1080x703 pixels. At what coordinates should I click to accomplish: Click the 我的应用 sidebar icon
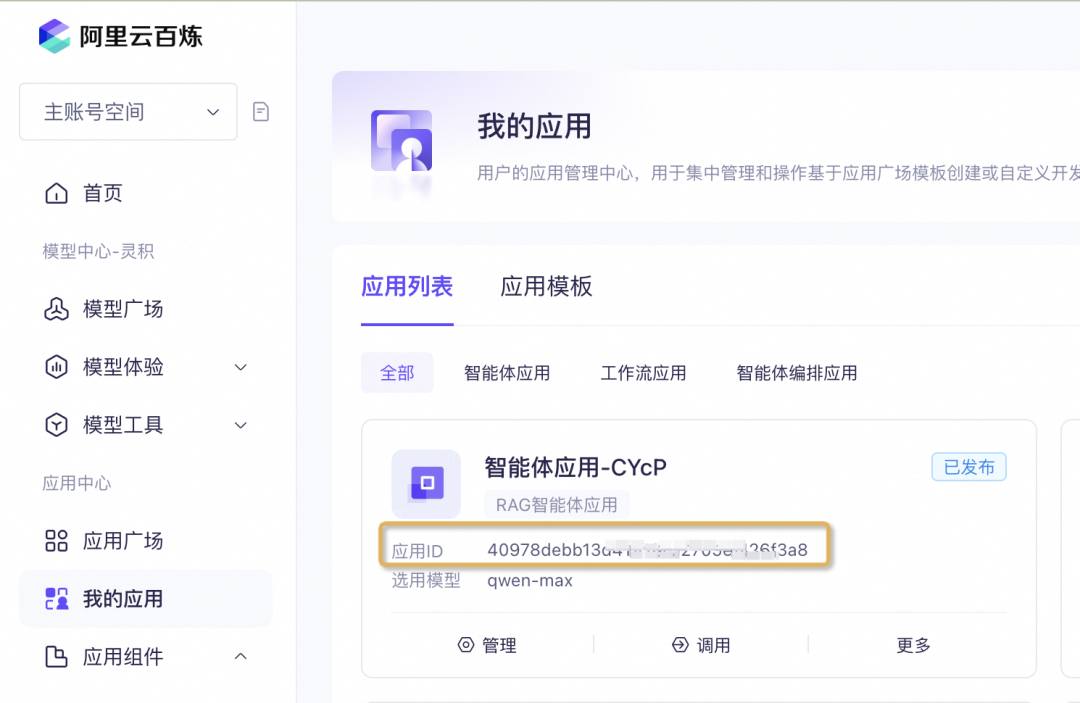[55, 599]
